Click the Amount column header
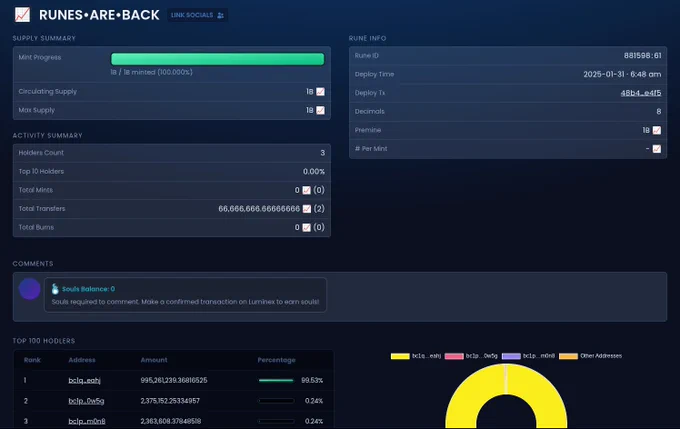Screen dimensions: 680x429 [154, 360]
